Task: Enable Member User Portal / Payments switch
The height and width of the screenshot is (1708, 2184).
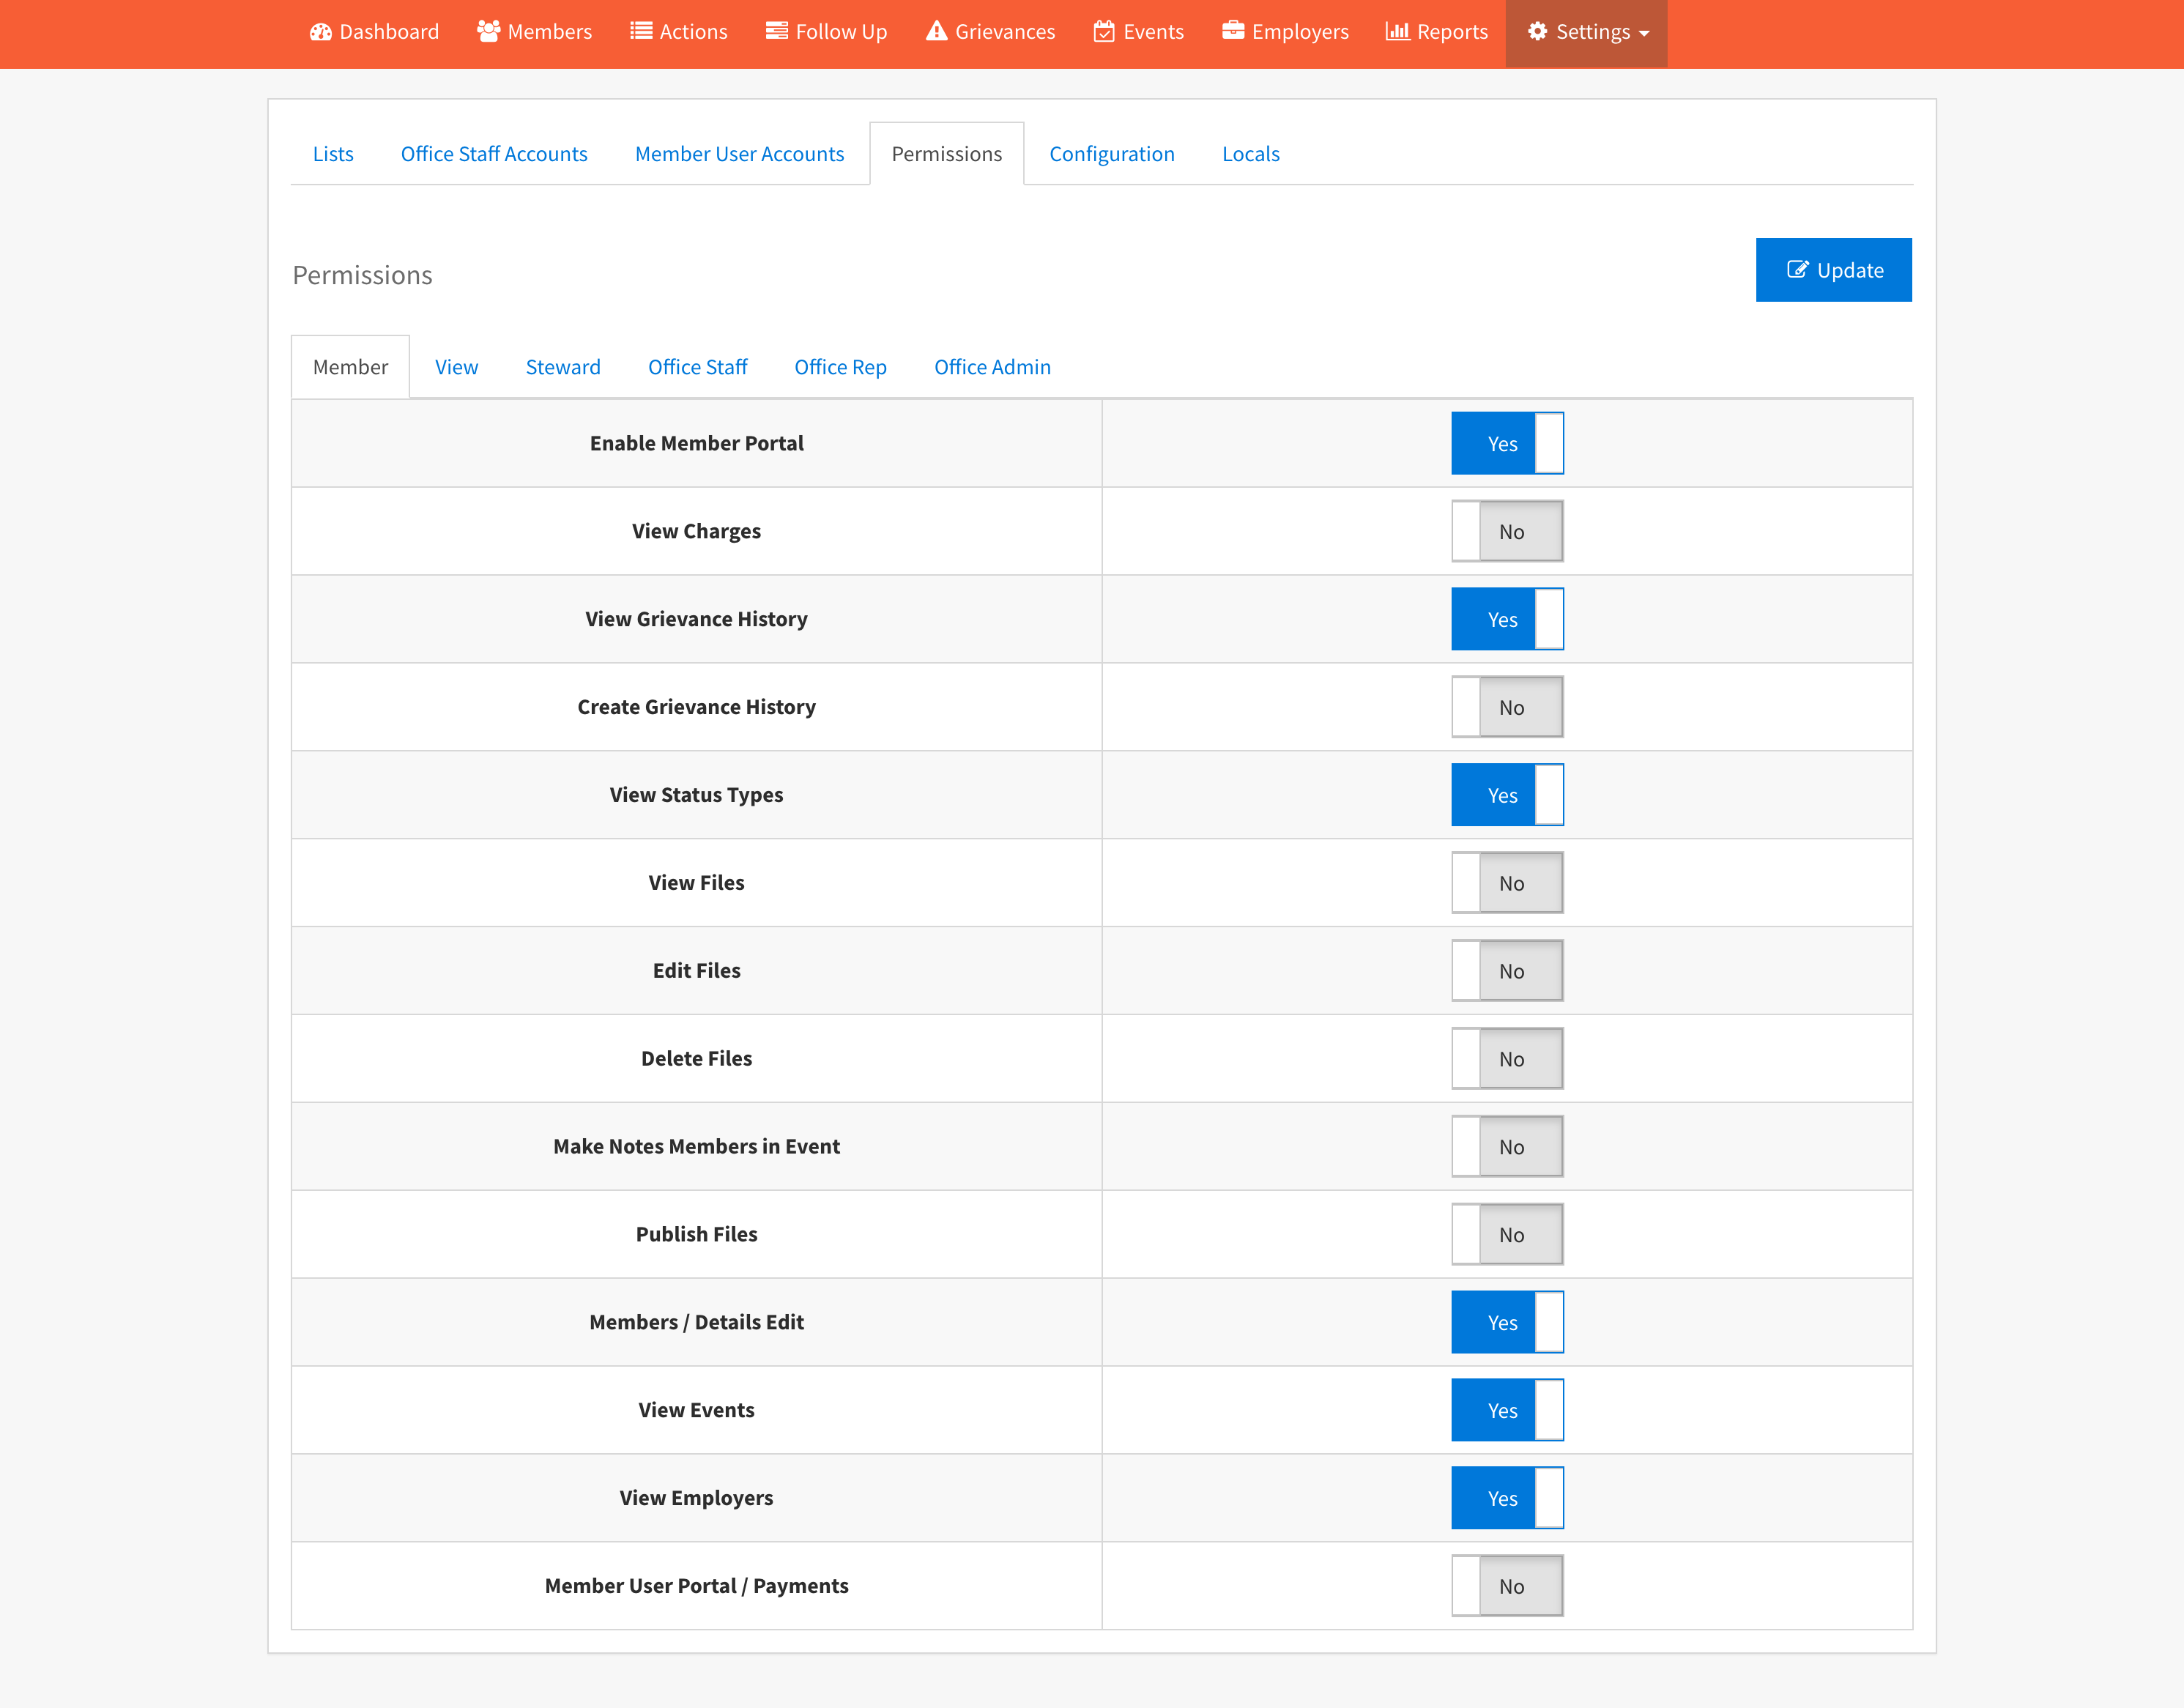Action: [1507, 1586]
